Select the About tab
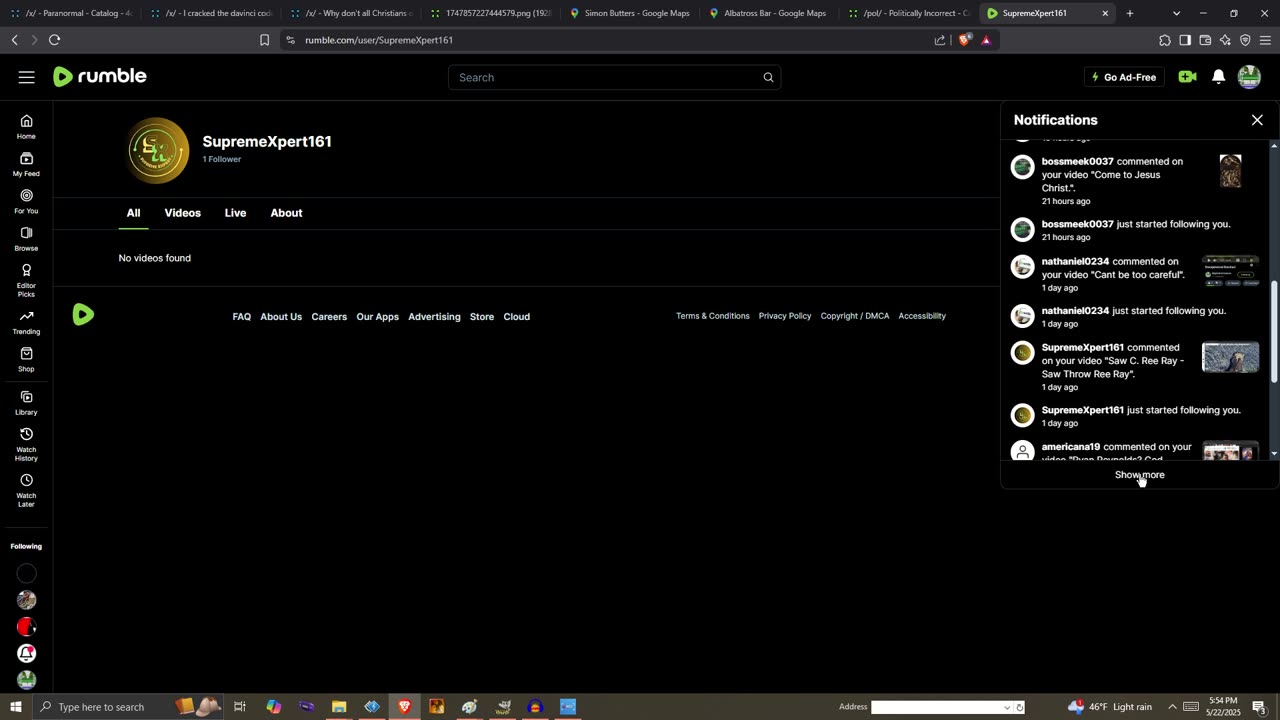Image resolution: width=1280 pixels, height=720 pixels. coord(286,213)
